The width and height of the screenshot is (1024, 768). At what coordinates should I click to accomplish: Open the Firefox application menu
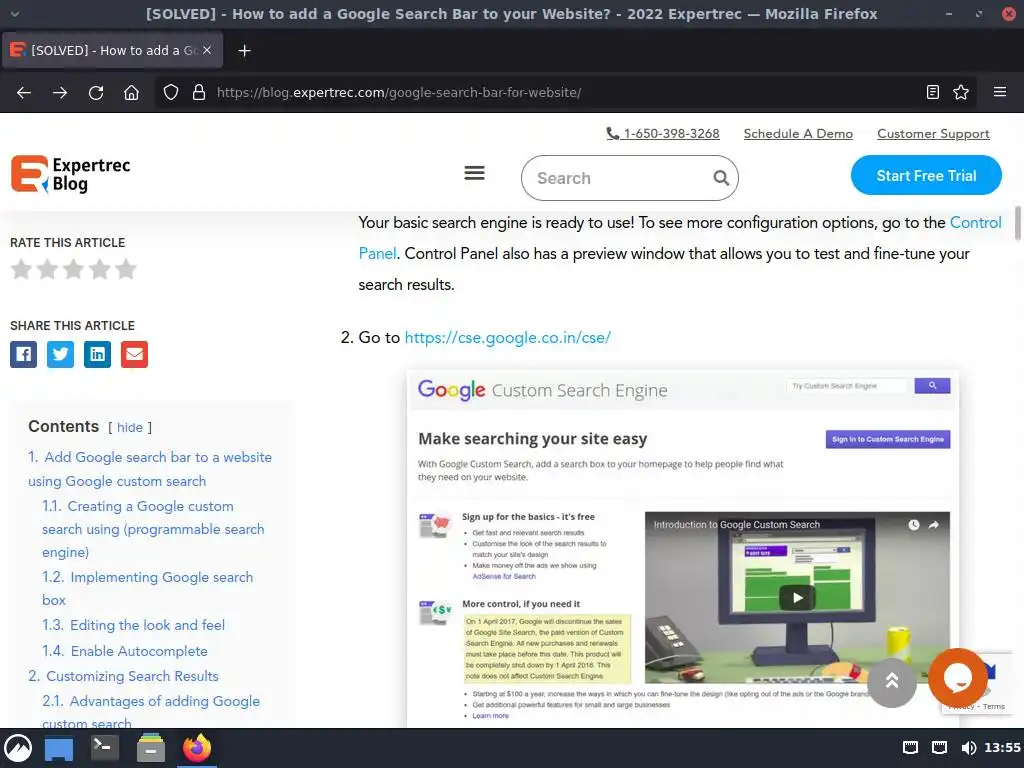(x=1000, y=92)
